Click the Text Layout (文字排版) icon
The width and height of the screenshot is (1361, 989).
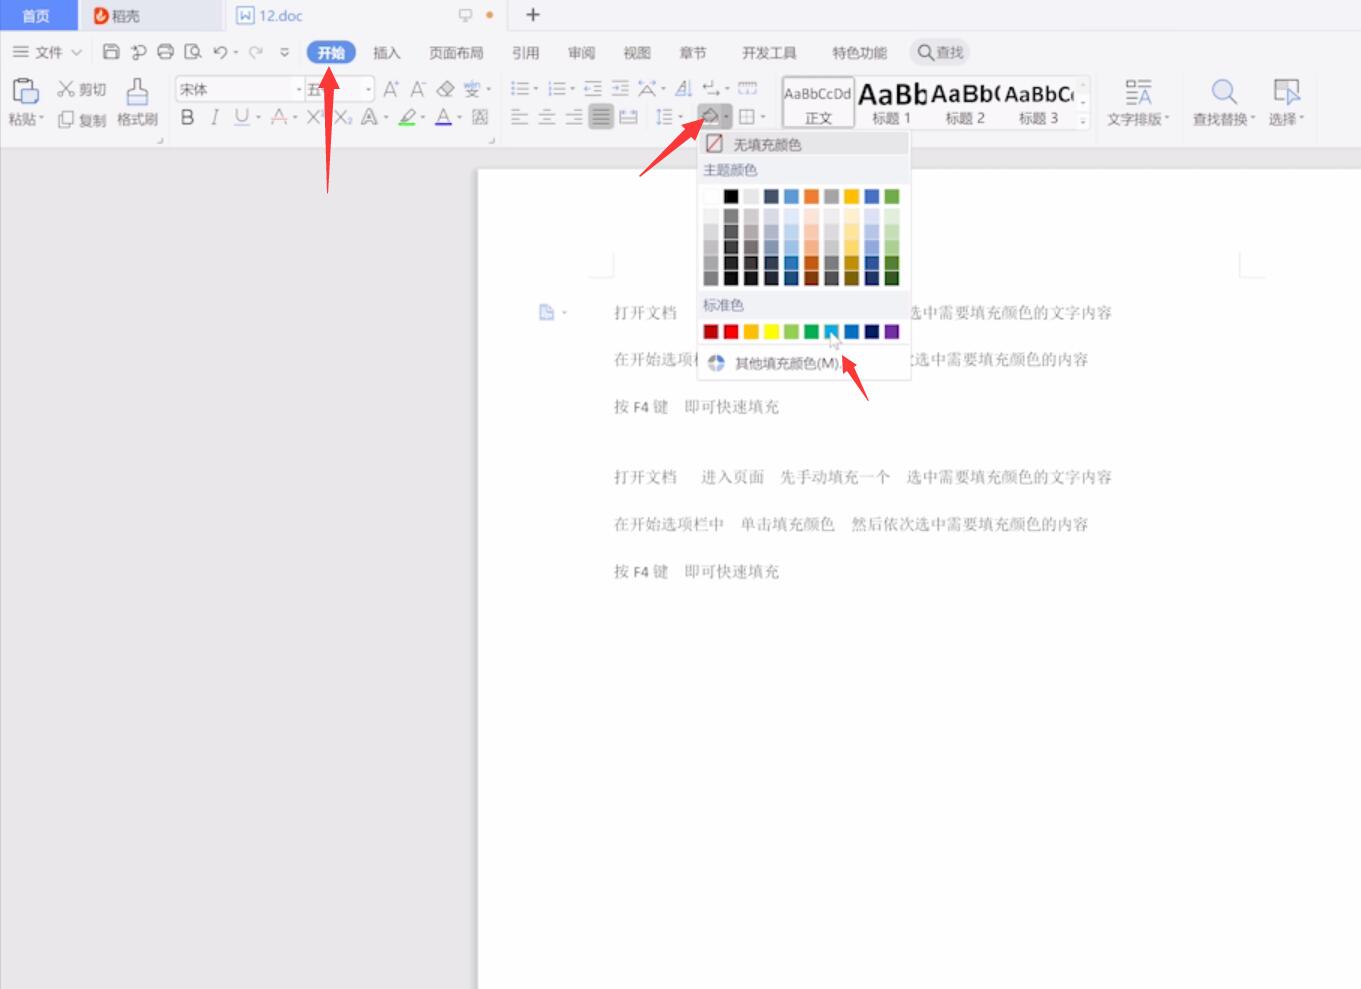(x=1138, y=103)
